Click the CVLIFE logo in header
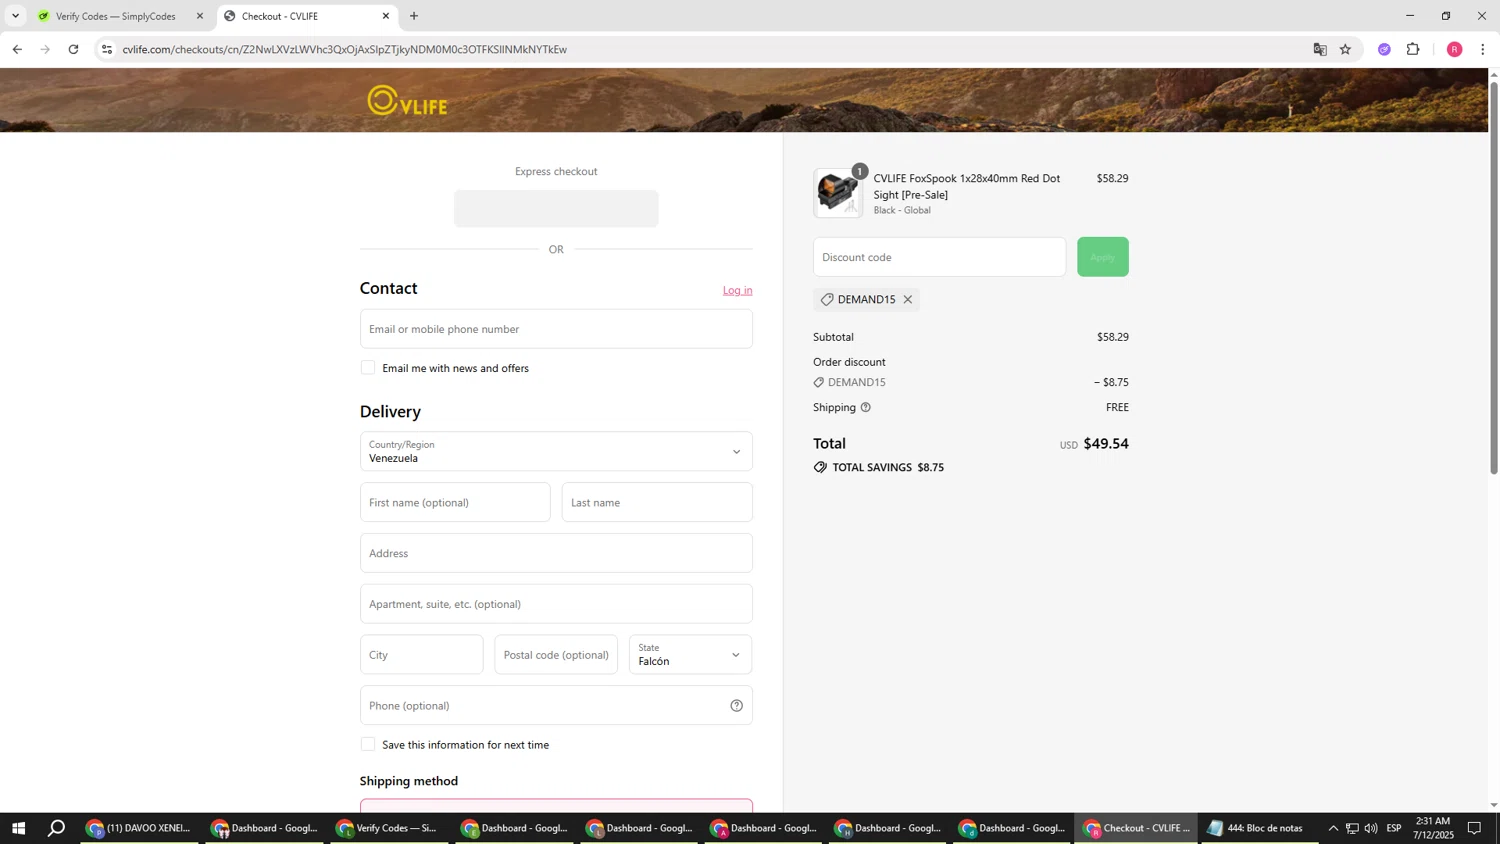This screenshot has height=844, width=1500. pos(407,101)
